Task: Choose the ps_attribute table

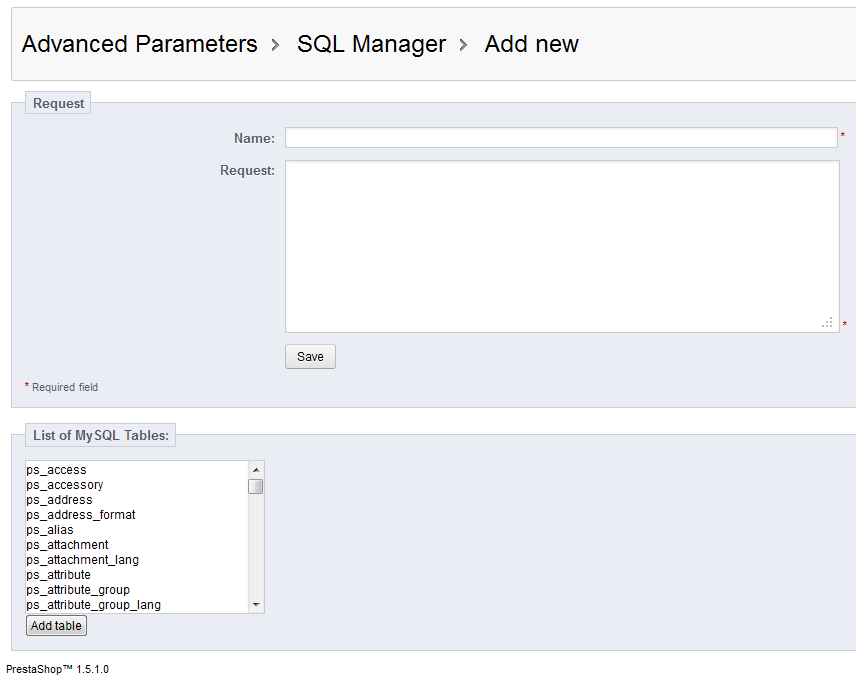Action: 58,575
